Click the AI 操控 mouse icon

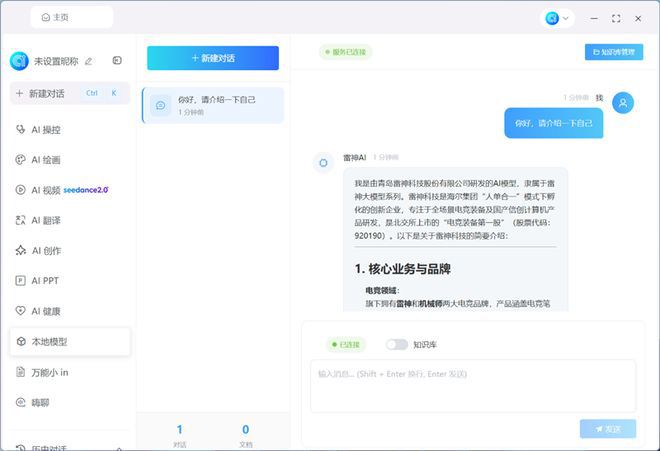tap(20, 129)
